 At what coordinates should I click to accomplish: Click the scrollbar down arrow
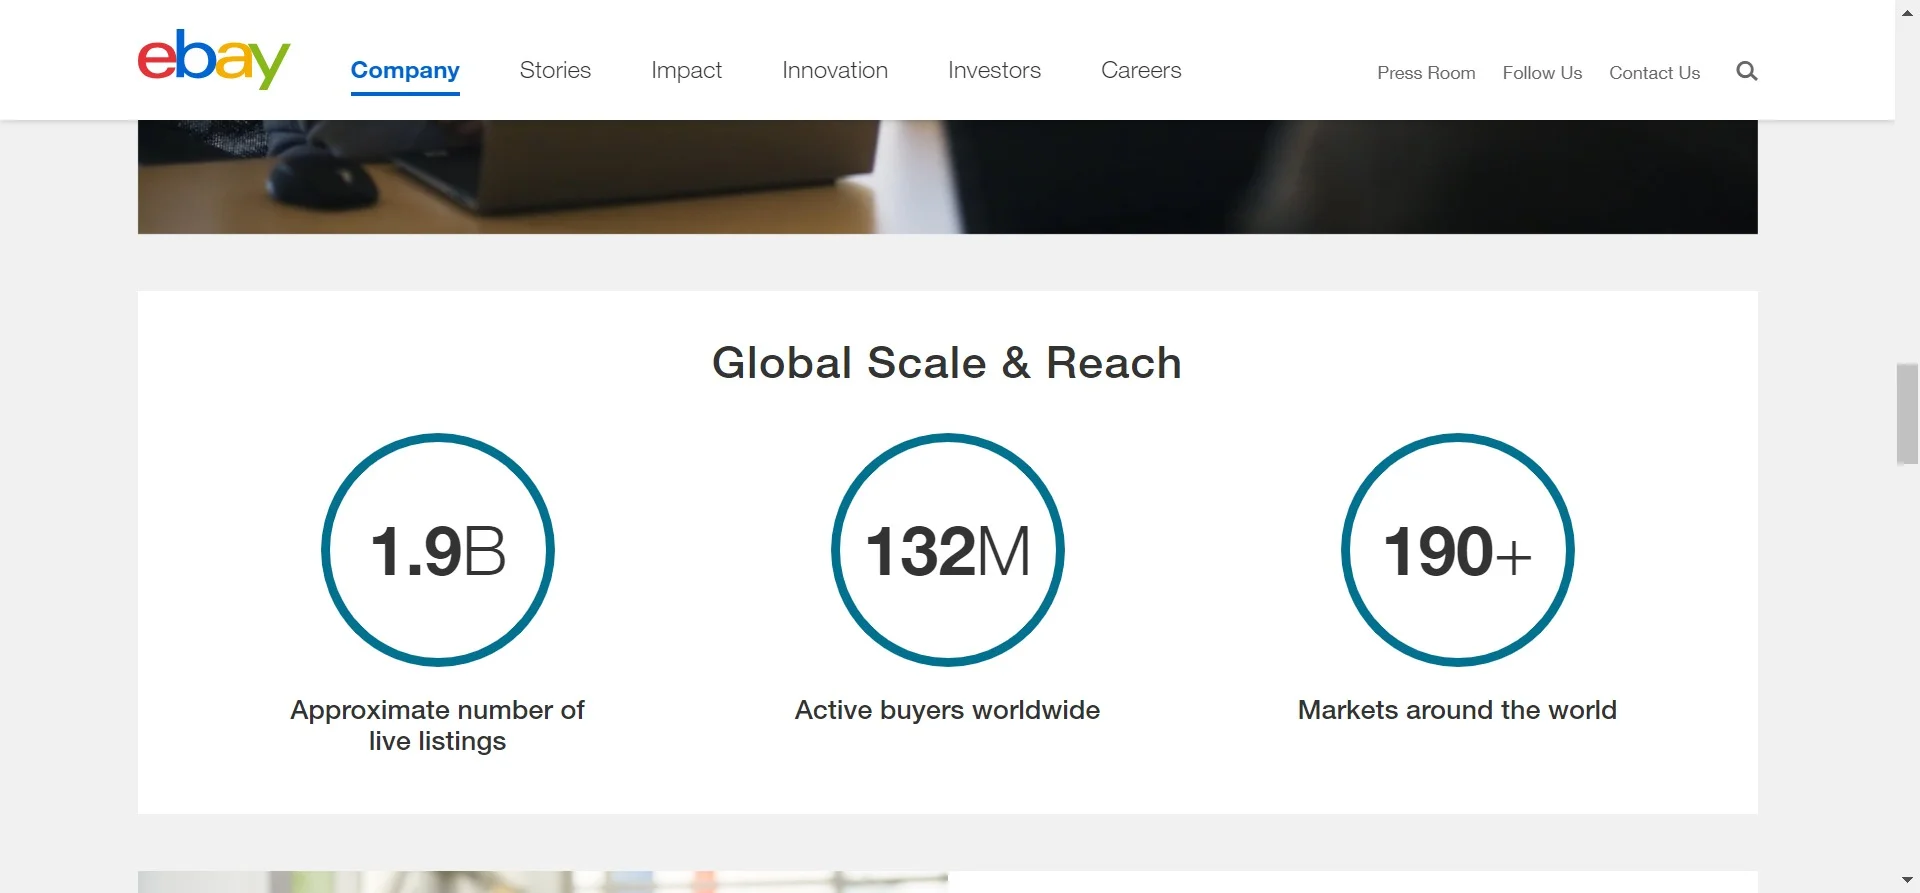point(1907,881)
